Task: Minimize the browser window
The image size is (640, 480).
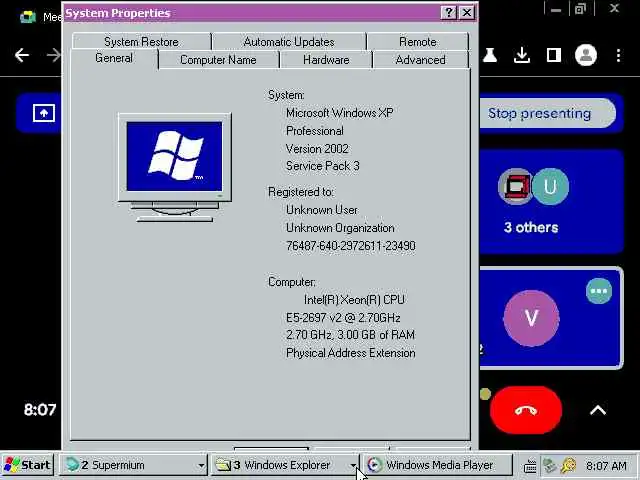Action: (556, 9)
